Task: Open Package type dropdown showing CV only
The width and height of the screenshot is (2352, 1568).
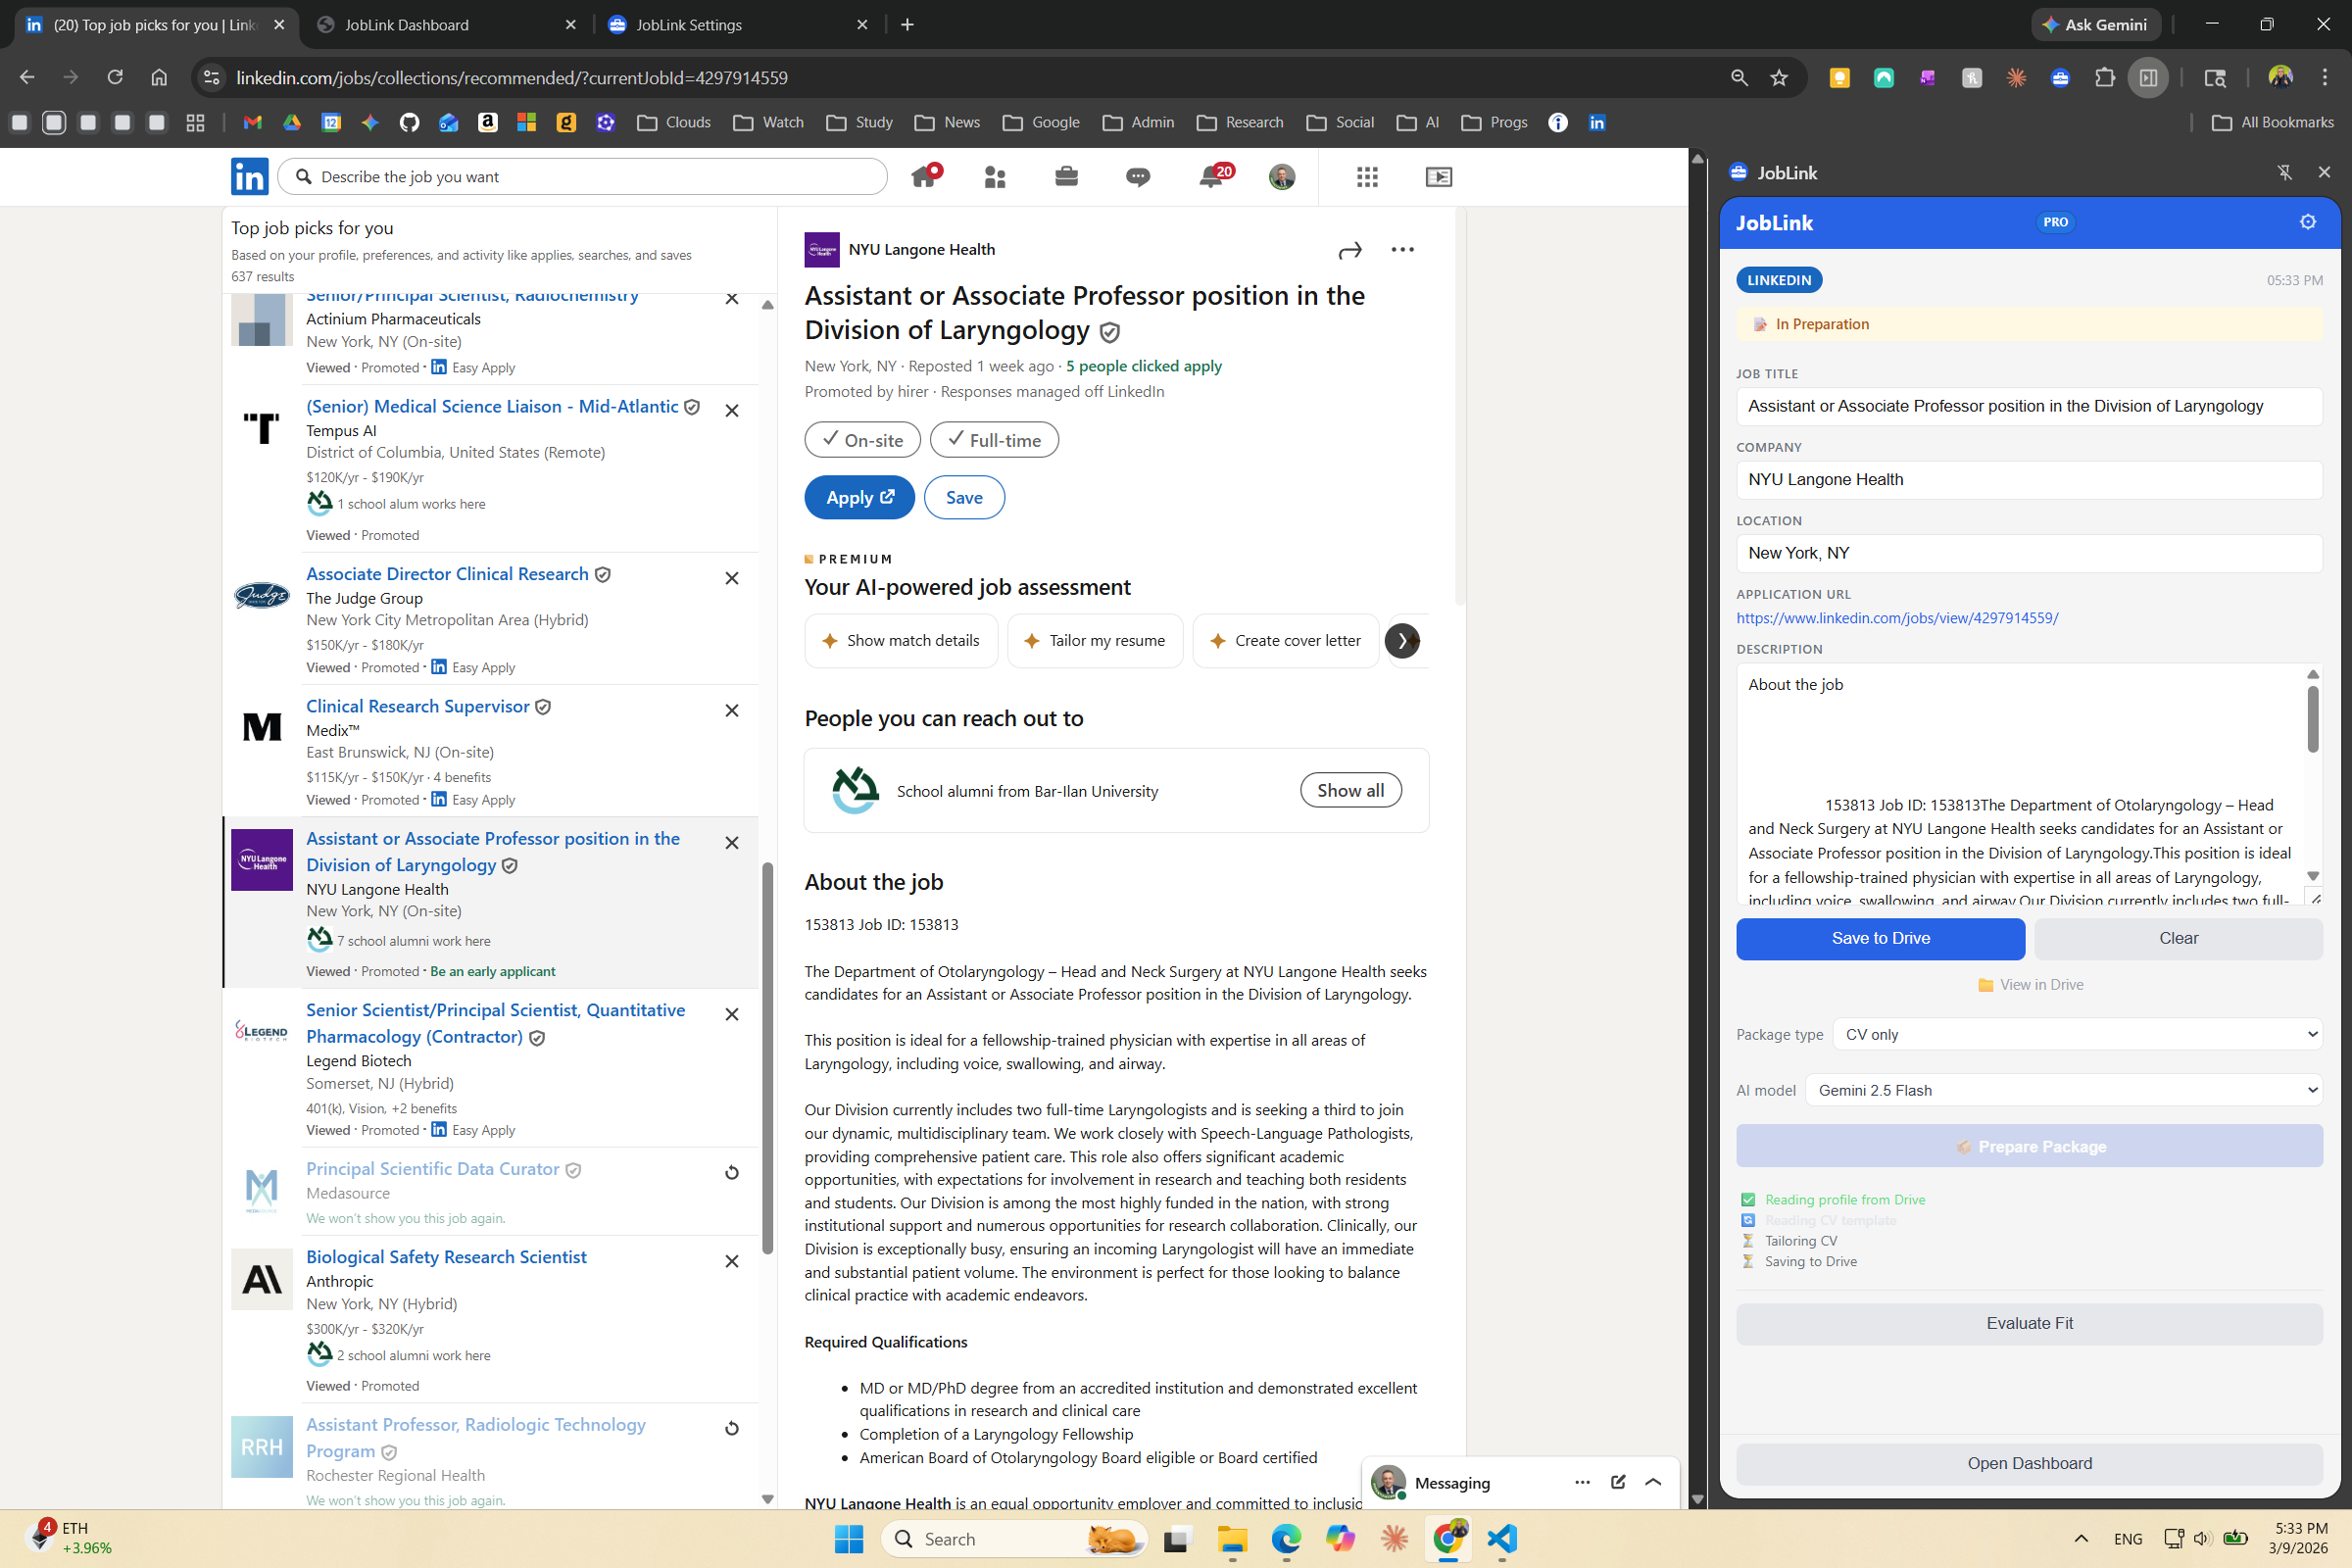Action: [2077, 1035]
